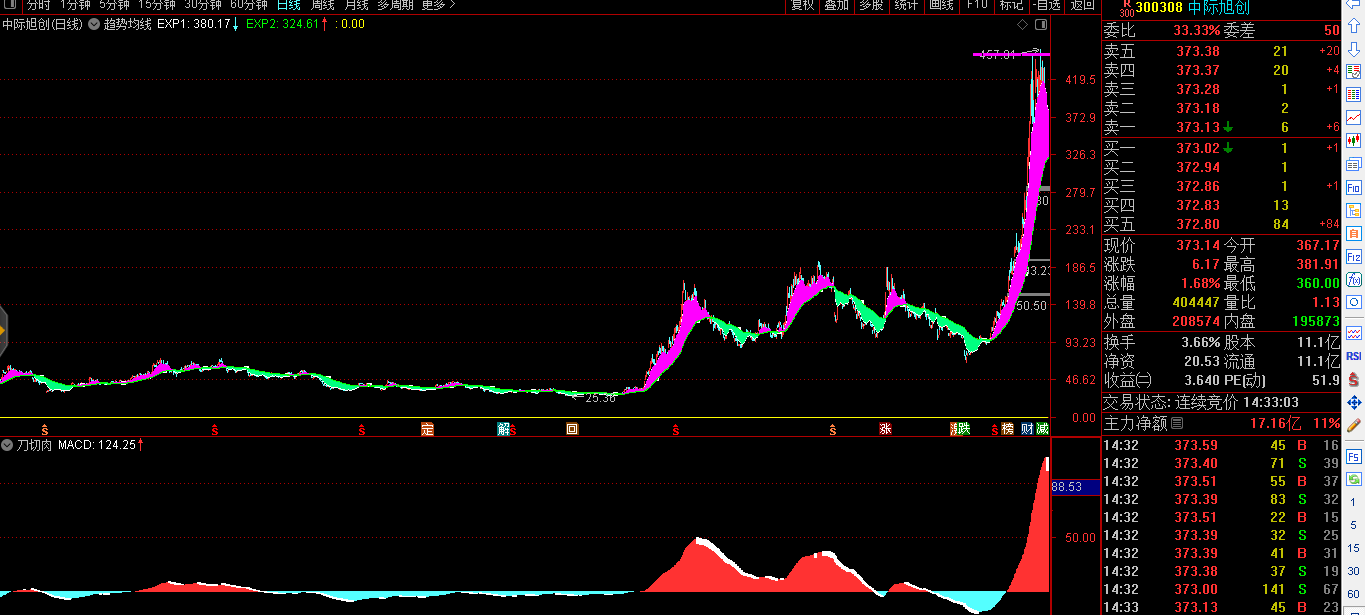Click the candlestick chart sidebar icon
This screenshot has width=1365, height=615.
pyautogui.click(x=1354, y=140)
